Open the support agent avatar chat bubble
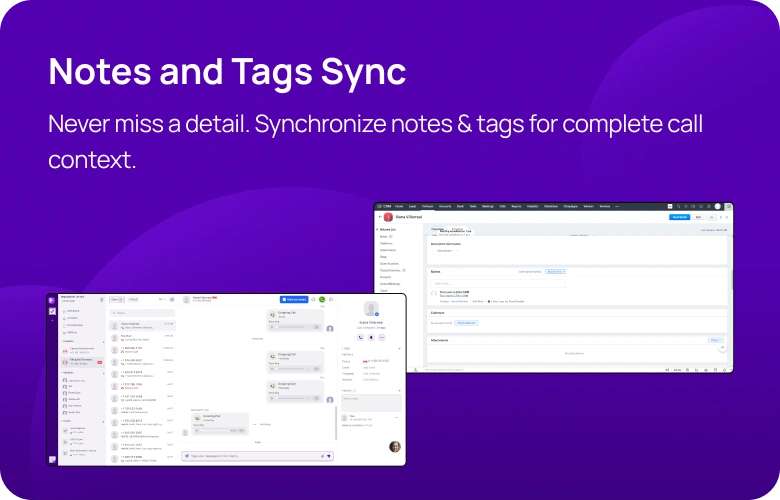780x500 pixels. pos(395,446)
